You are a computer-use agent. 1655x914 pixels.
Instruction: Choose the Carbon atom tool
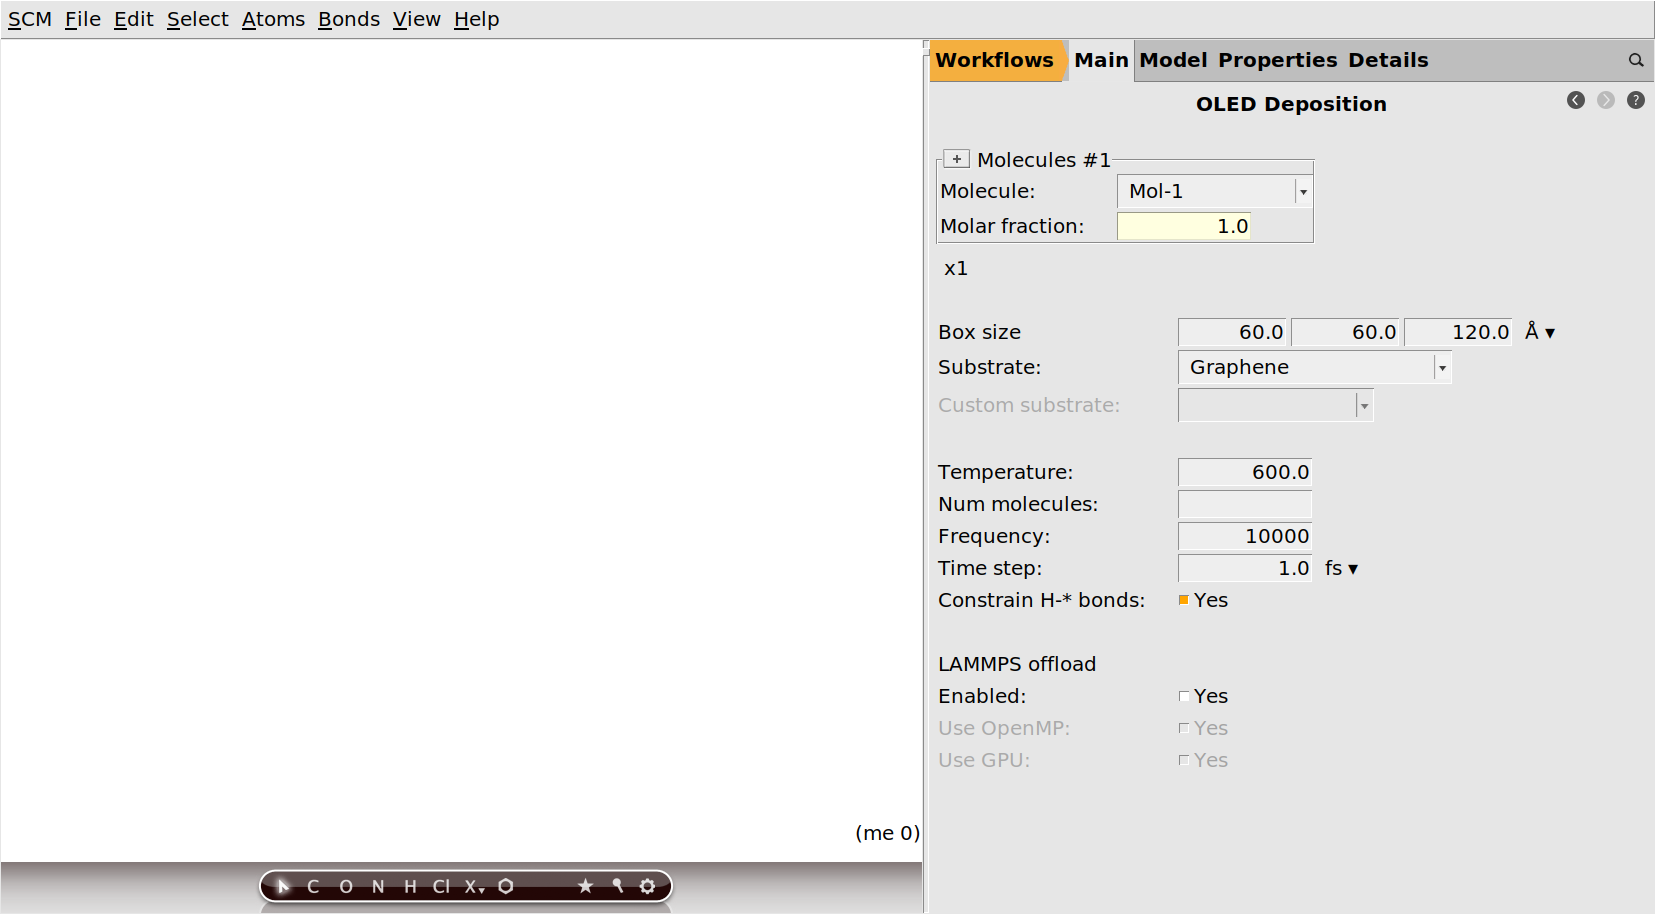pos(313,886)
